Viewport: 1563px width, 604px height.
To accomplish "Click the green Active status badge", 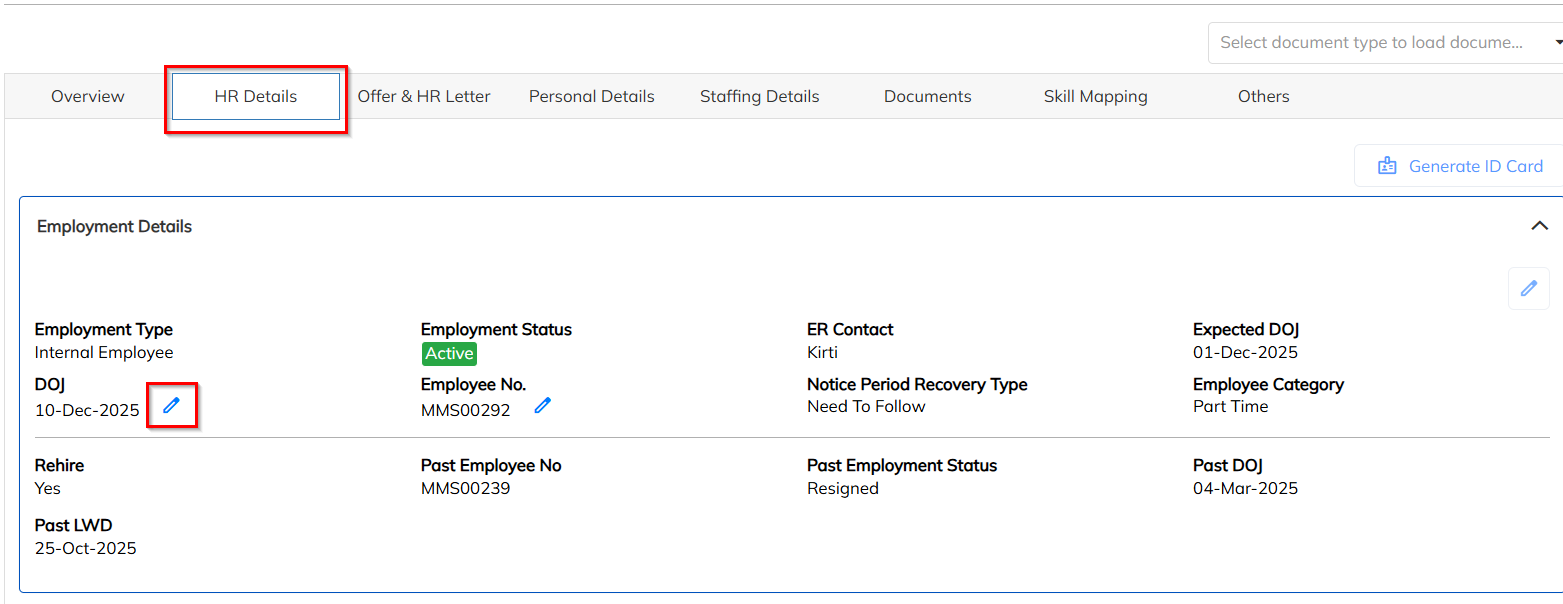I will 449,353.
